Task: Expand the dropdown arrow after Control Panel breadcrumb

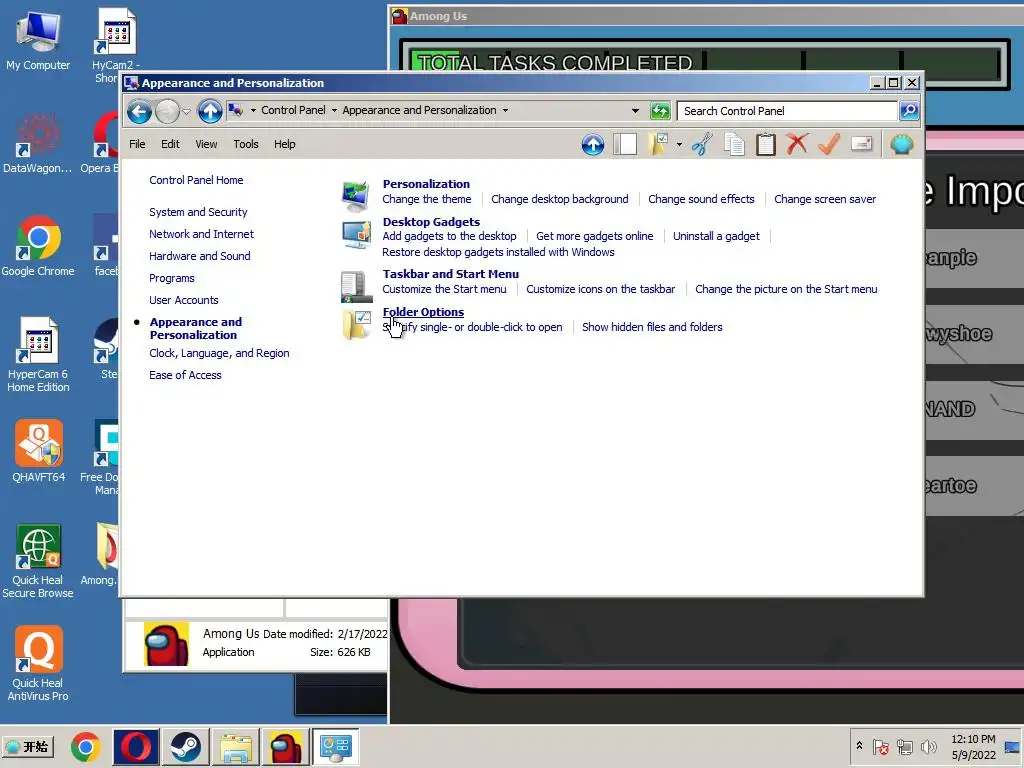Action: point(334,110)
